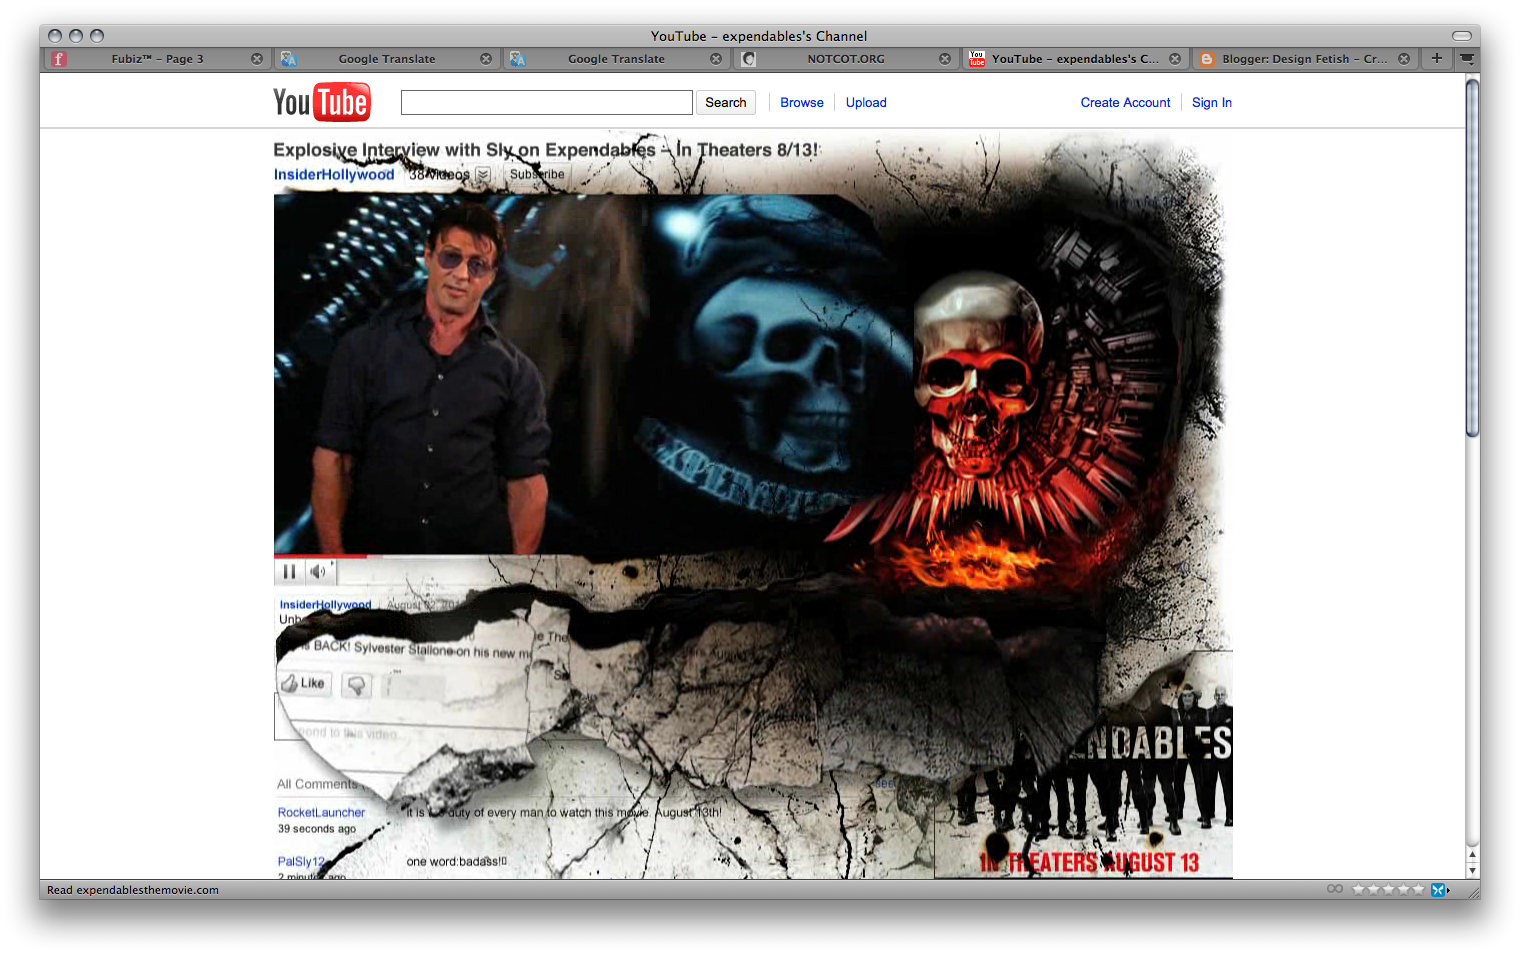Click the status bar text 'Read expendablesthemovie.com'
Image resolution: width=1520 pixels, height=954 pixels.
[x=133, y=890]
